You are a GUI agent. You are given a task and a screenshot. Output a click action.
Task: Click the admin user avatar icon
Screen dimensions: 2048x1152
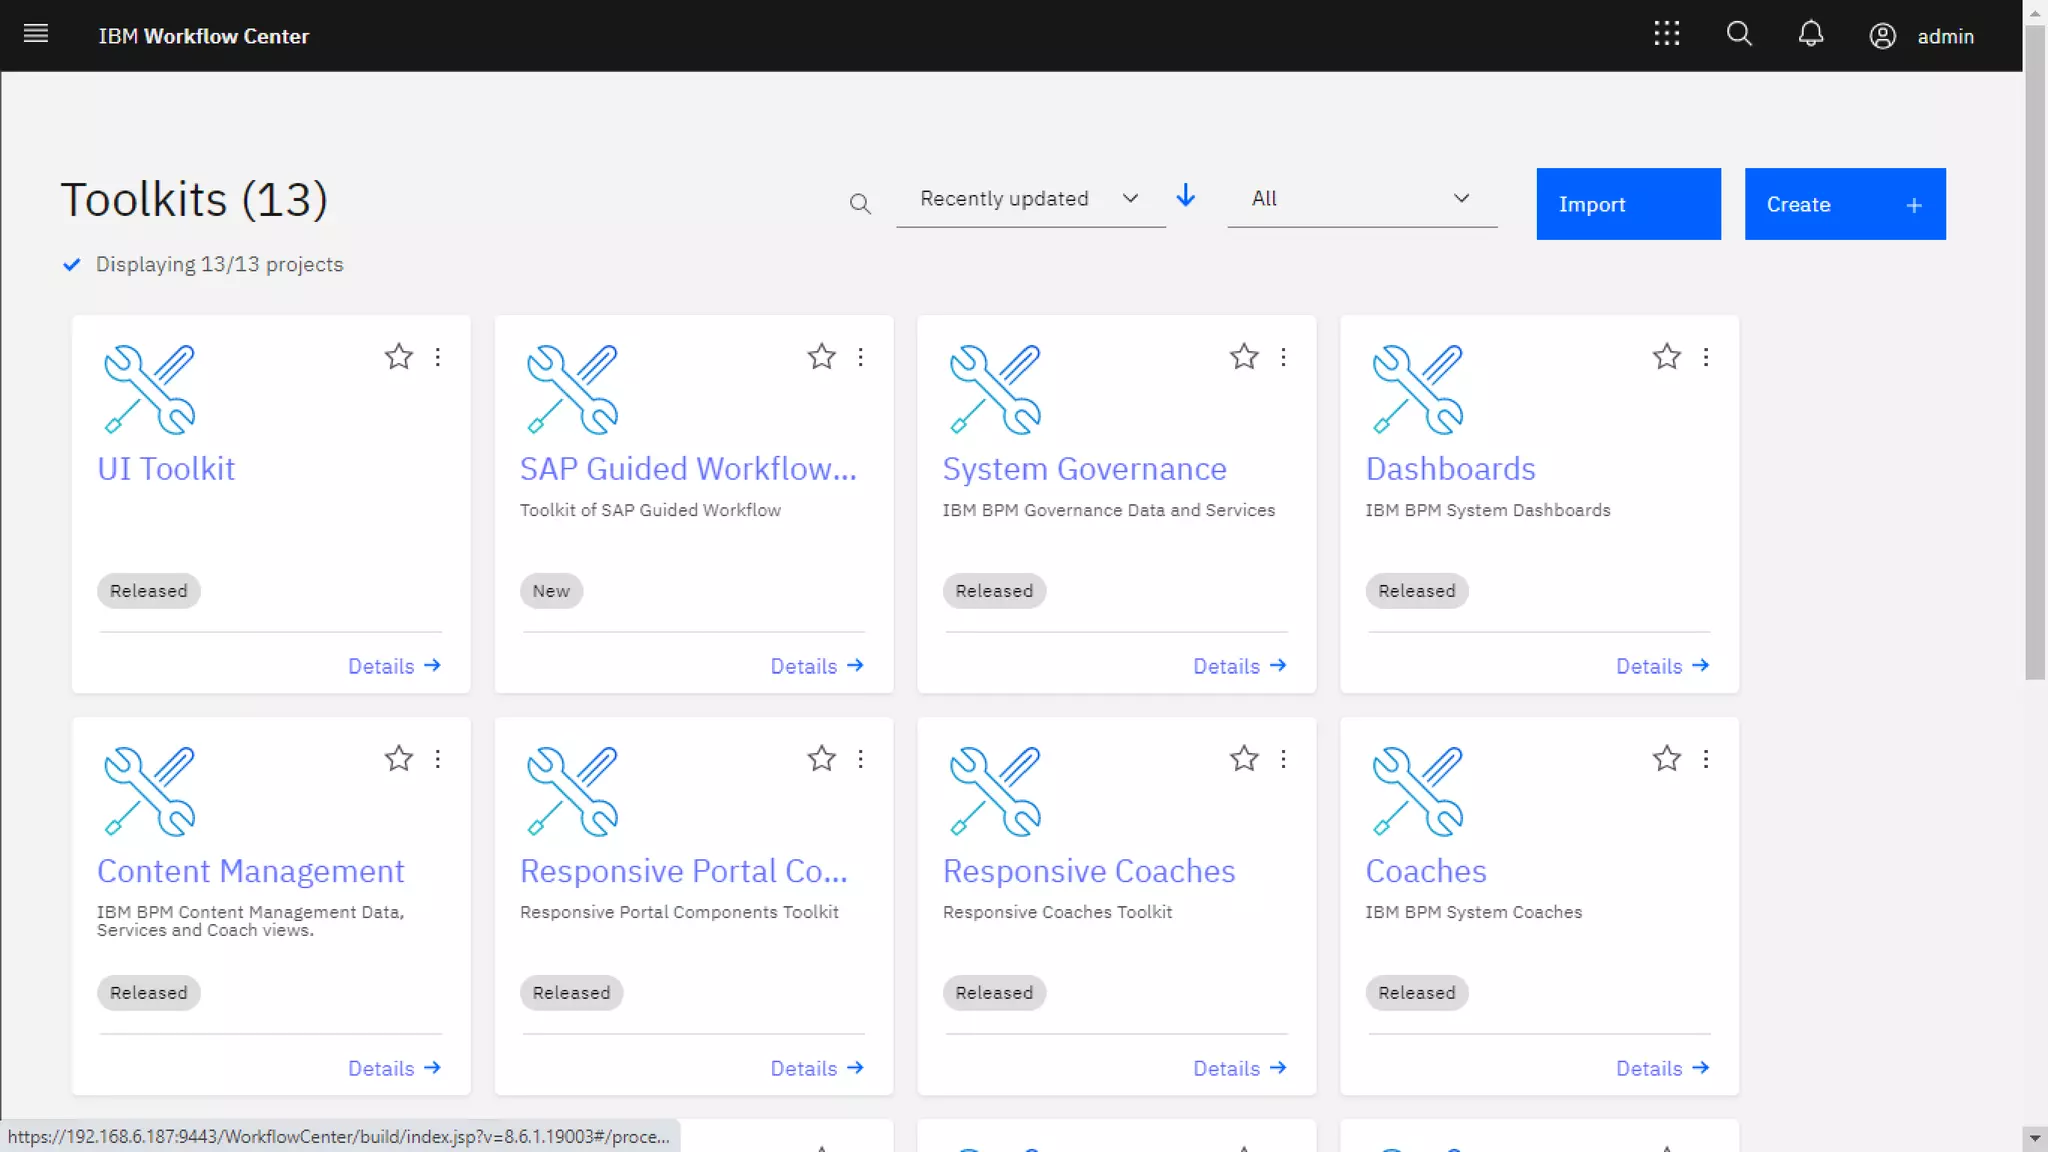pos(1882,36)
